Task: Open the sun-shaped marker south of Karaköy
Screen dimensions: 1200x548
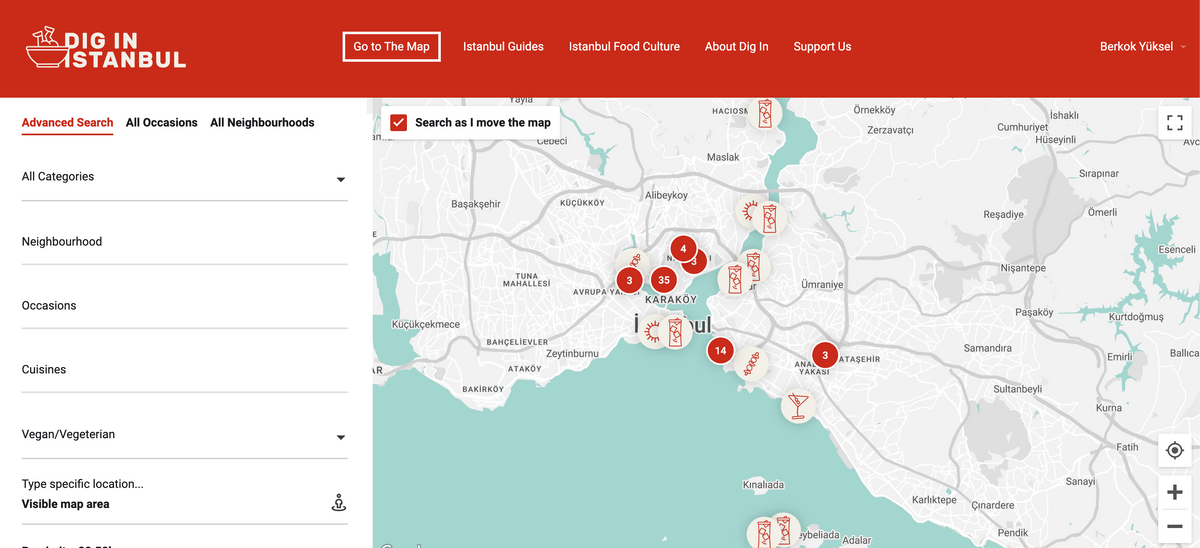Action: click(x=653, y=331)
